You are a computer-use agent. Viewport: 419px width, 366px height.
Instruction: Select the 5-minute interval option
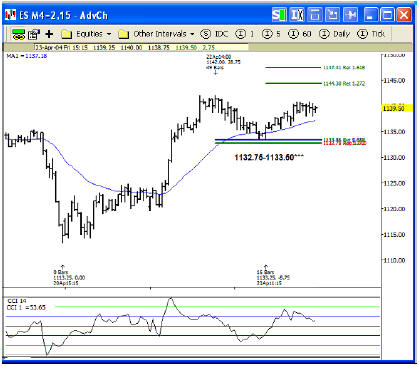[271, 34]
